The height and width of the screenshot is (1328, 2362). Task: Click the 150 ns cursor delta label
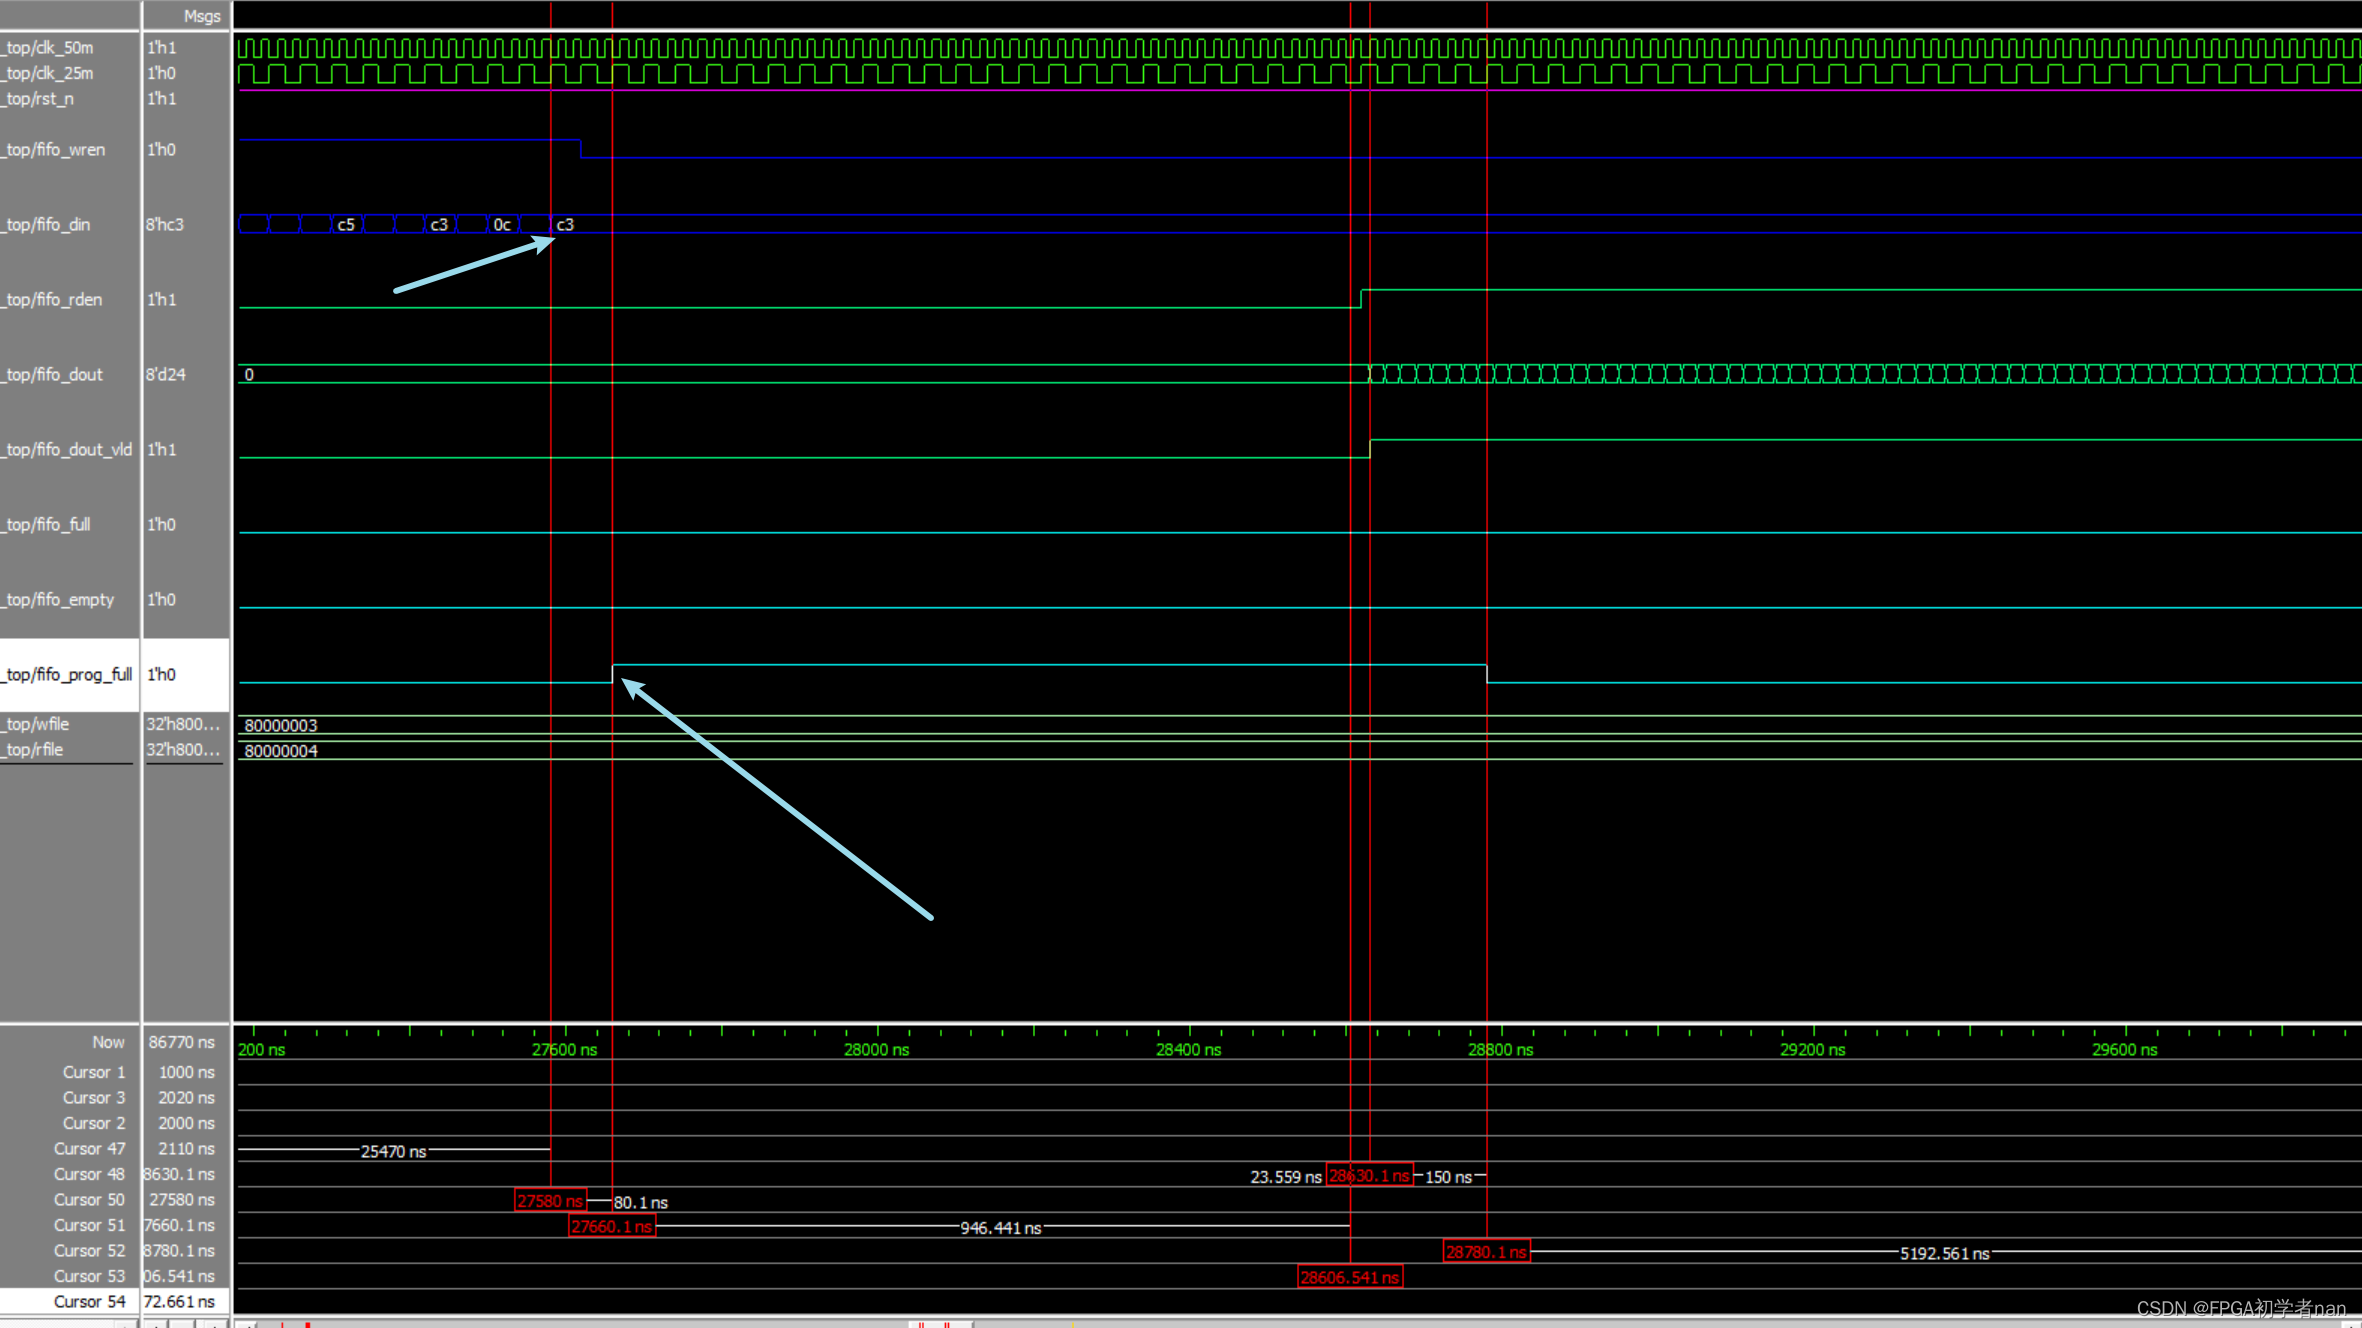pos(1448,1177)
